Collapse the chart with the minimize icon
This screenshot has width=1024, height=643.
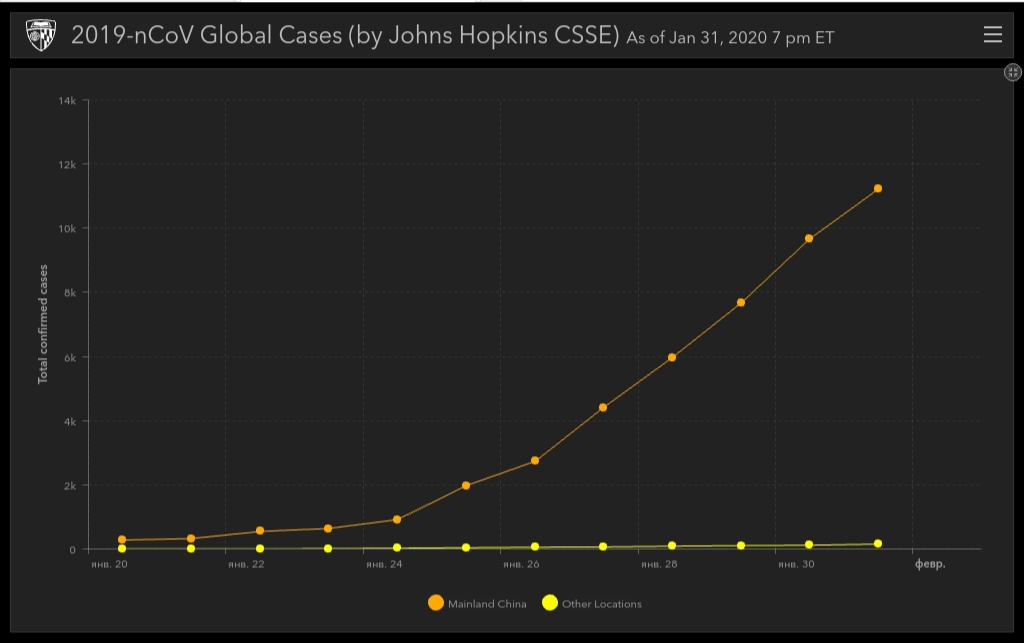pyautogui.click(x=1012, y=72)
